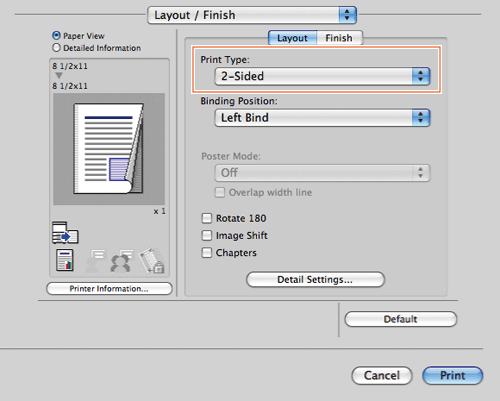Image resolution: width=500 pixels, height=401 pixels.
Task: Click the Print button
Action: click(452, 376)
